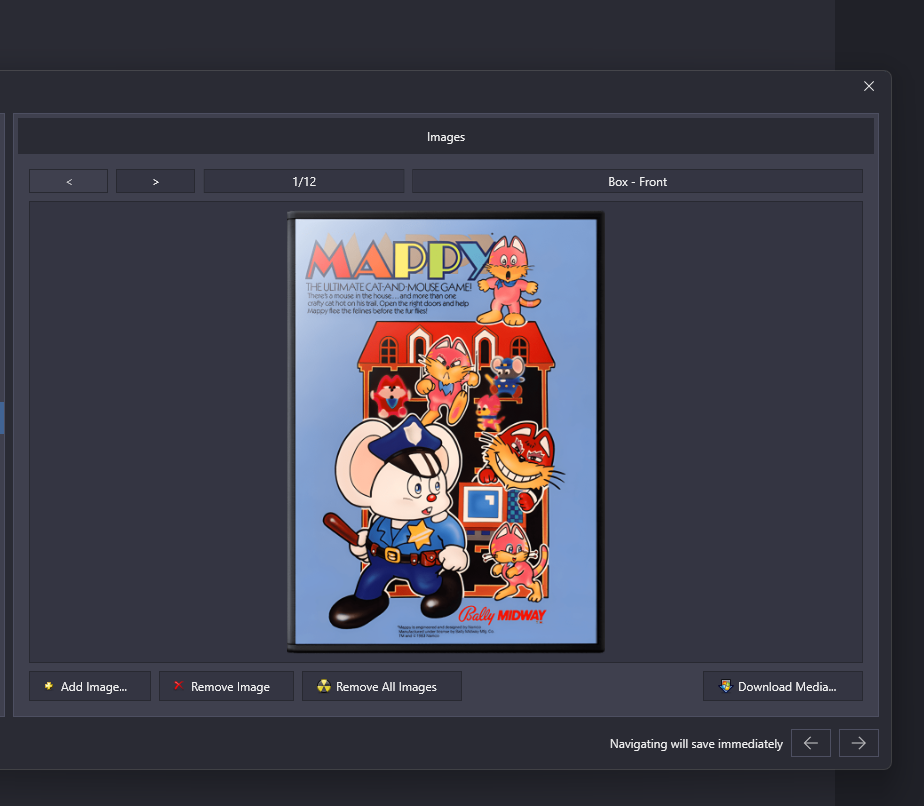The height and width of the screenshot is (806, 924).
Task: Click the red X icon beside Remove Image
Action: [x=178, y=686]
